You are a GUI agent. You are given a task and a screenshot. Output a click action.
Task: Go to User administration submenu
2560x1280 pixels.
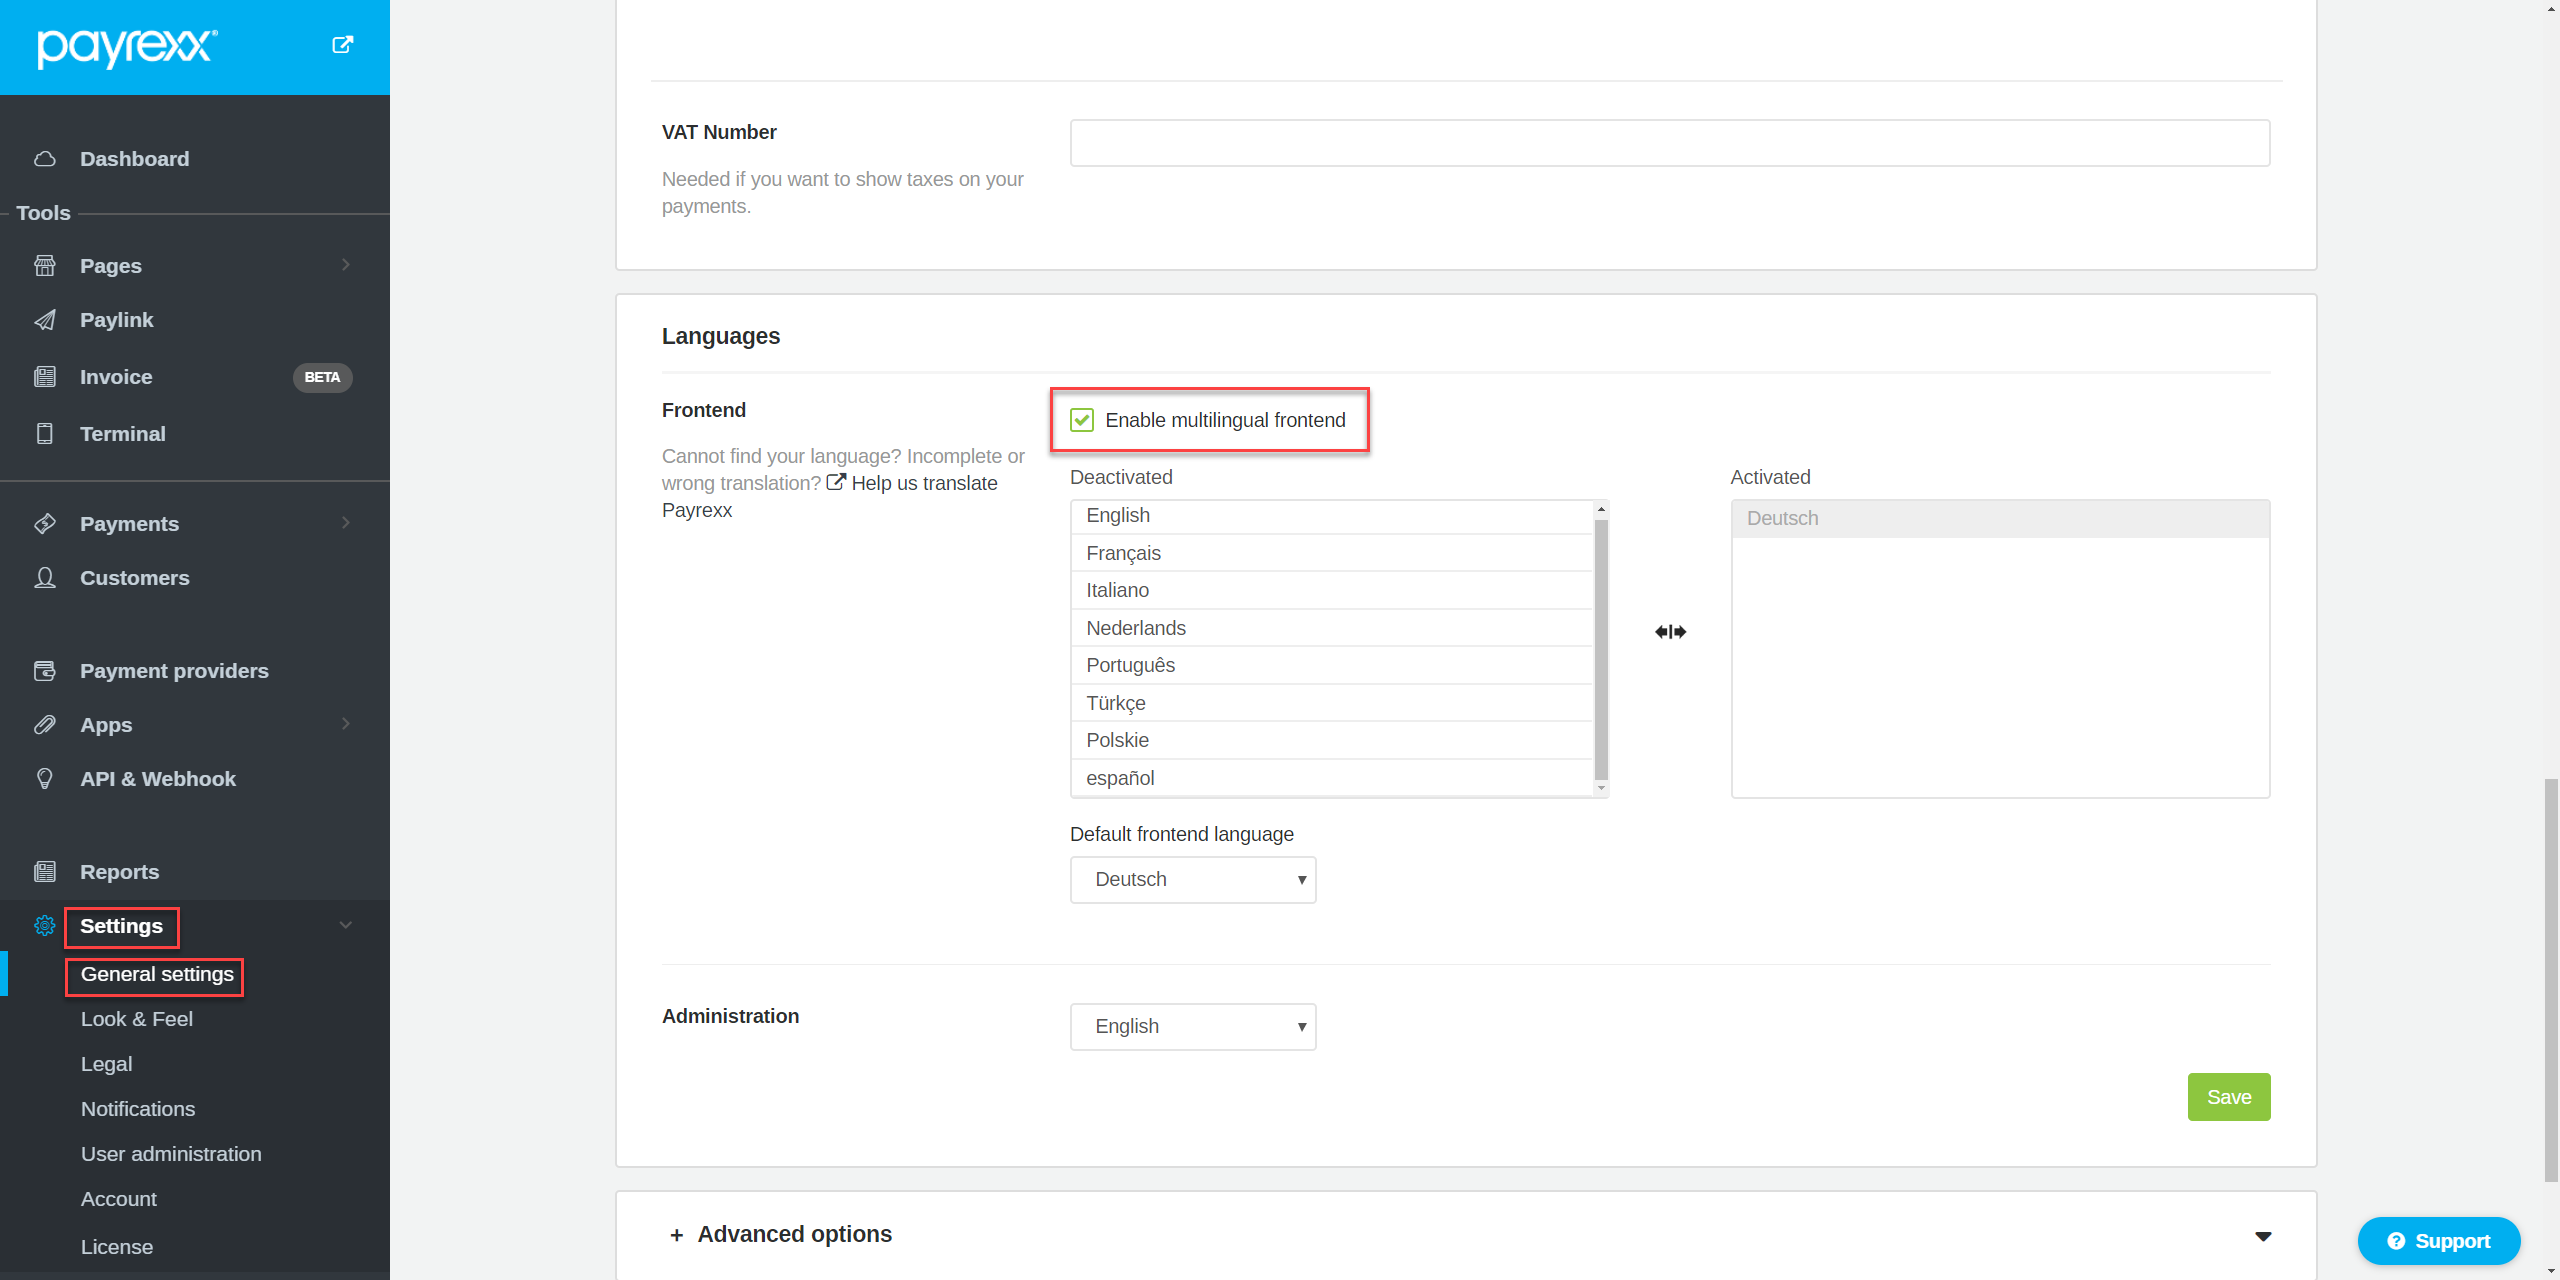pos(171,1154)
